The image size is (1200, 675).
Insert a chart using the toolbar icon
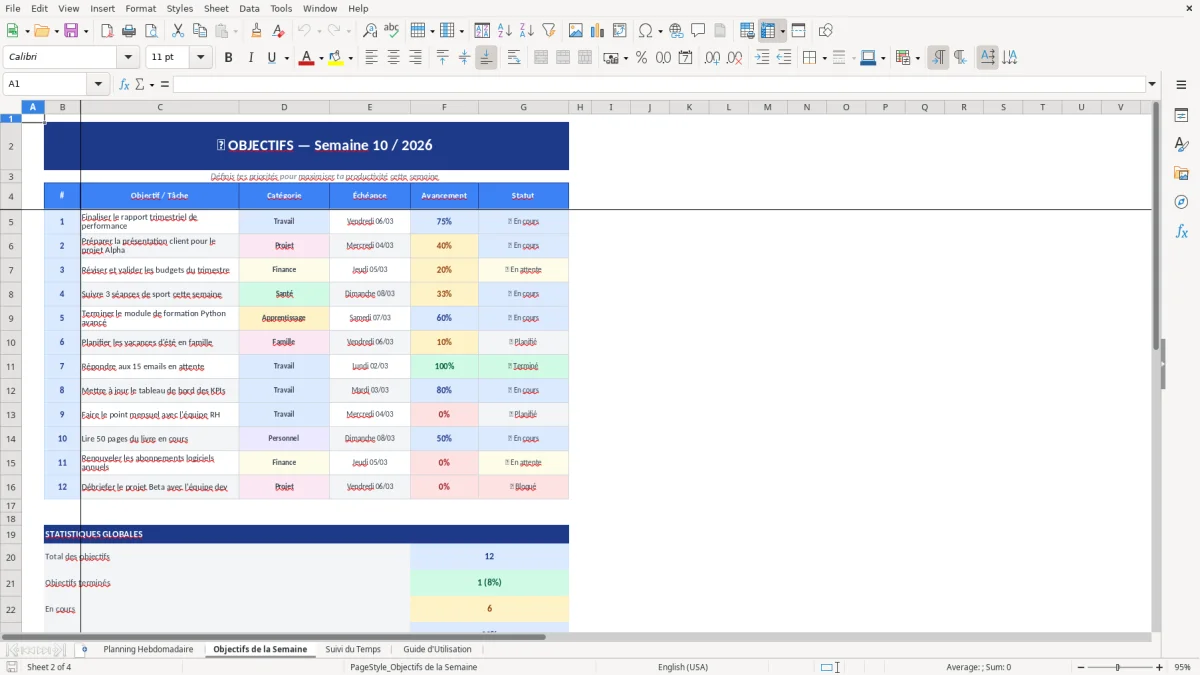[597, 30]
